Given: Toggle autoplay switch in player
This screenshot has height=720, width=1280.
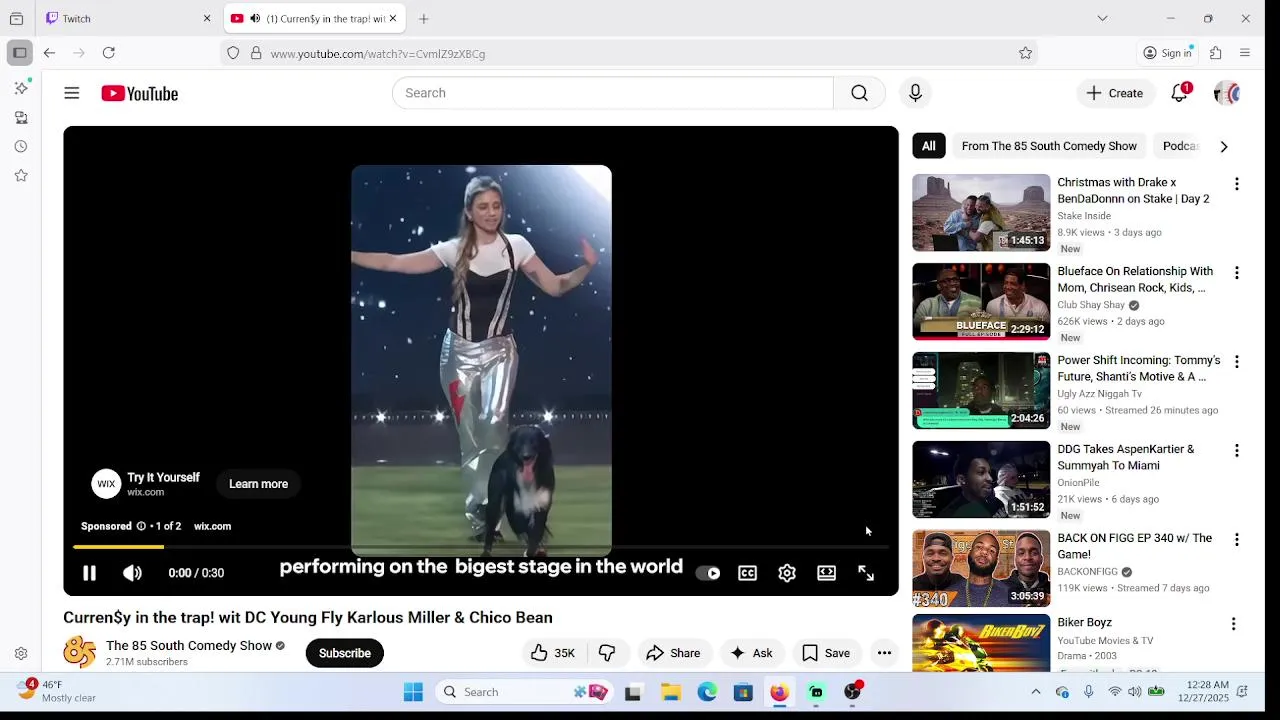Looking at the screenshot, I should [708, 573].
